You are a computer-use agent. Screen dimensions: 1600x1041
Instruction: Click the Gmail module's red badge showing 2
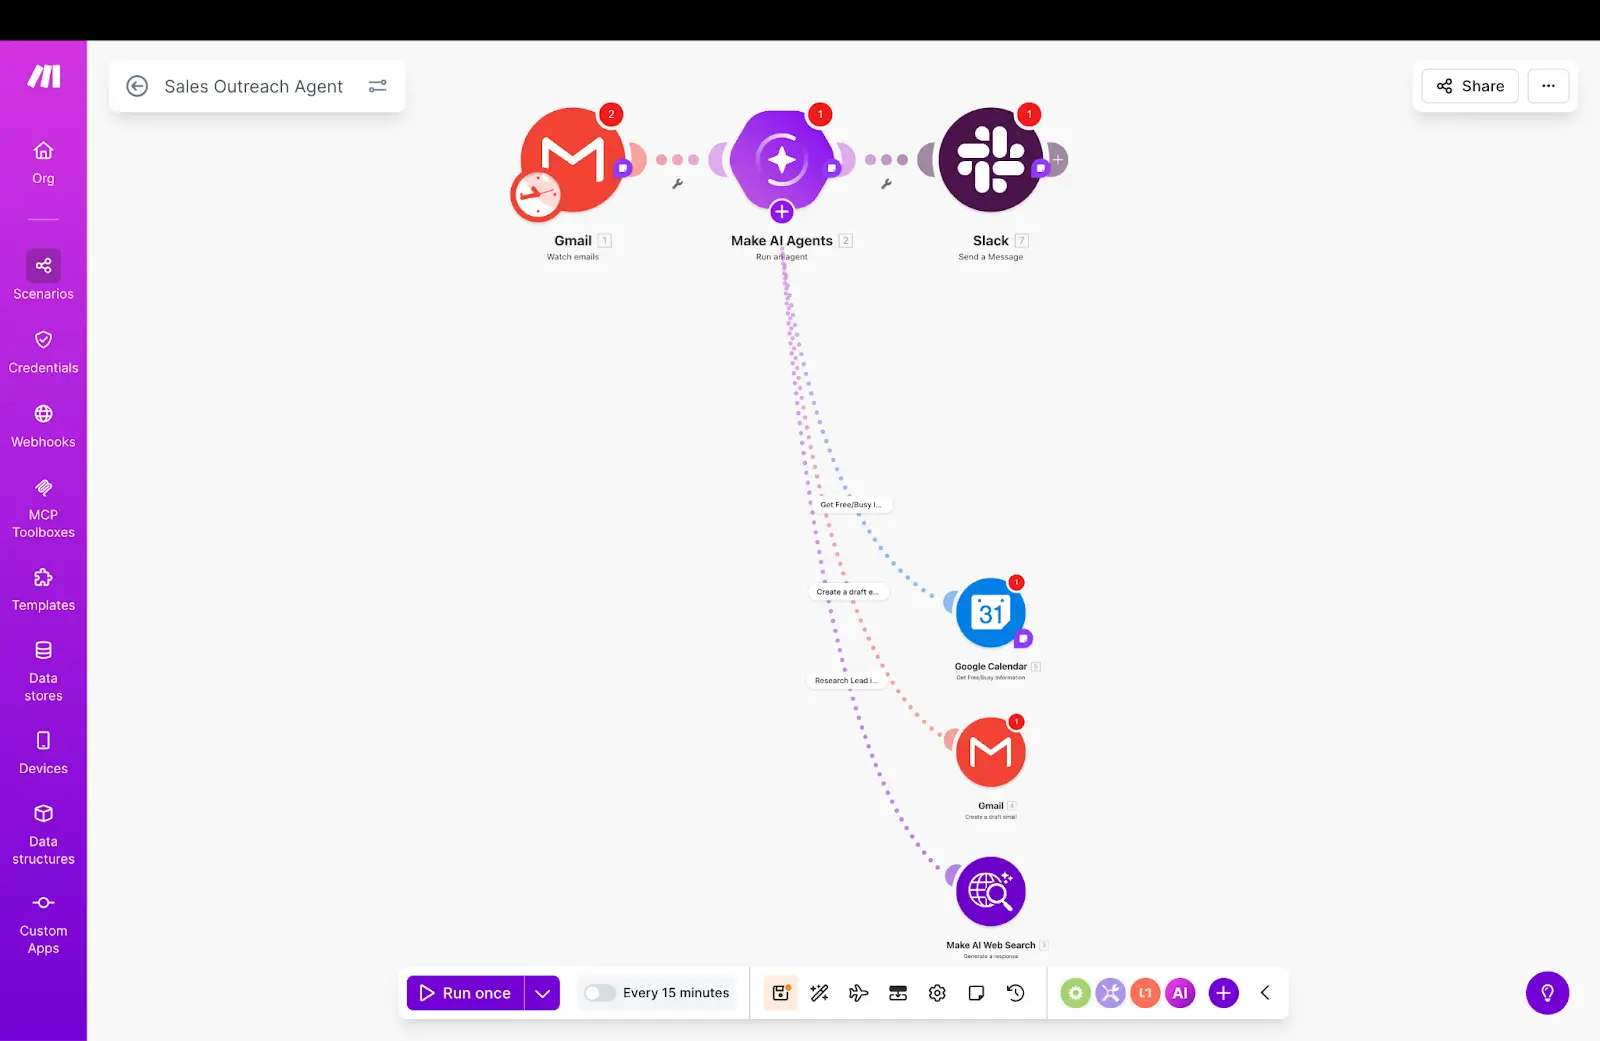click(x=611, y=114)
